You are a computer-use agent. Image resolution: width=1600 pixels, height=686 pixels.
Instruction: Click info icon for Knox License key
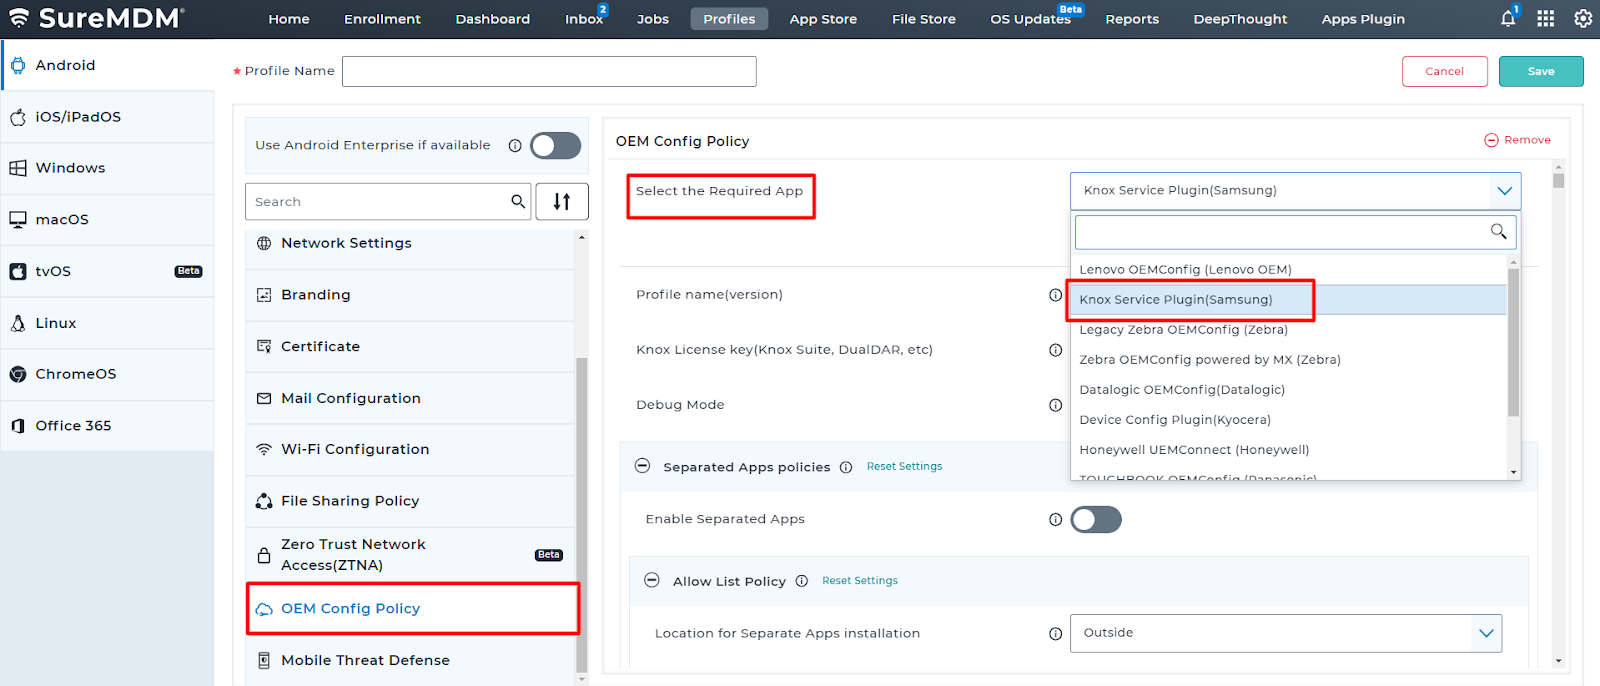[1055, 350]
